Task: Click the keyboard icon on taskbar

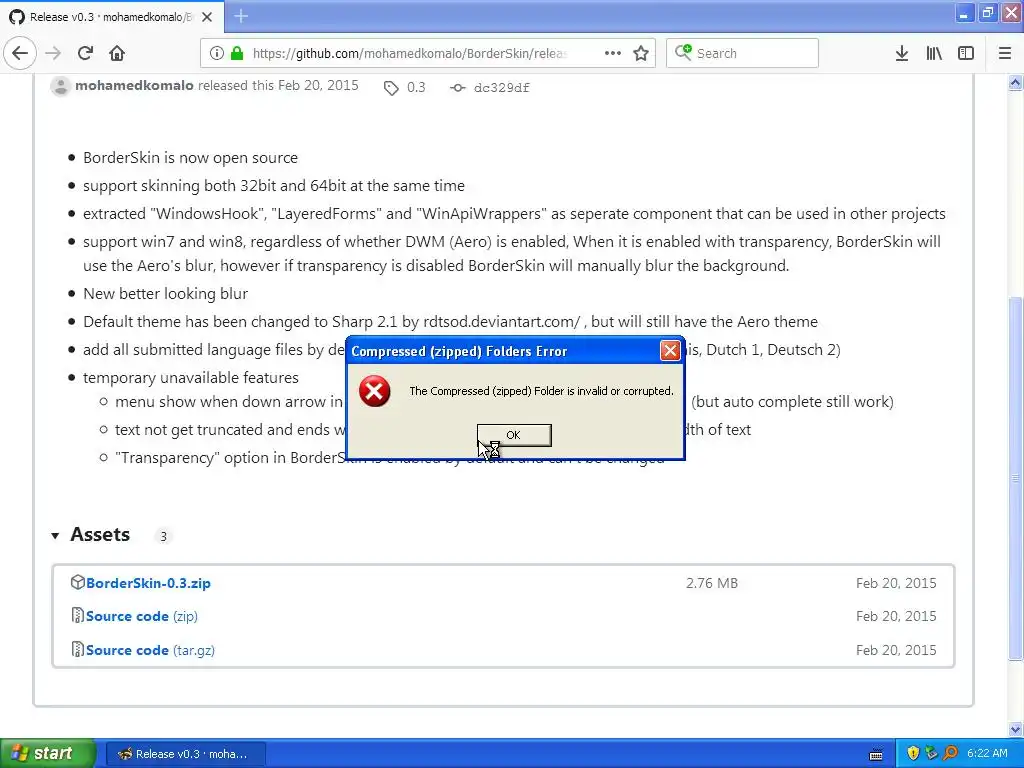Action: (876, 754)
